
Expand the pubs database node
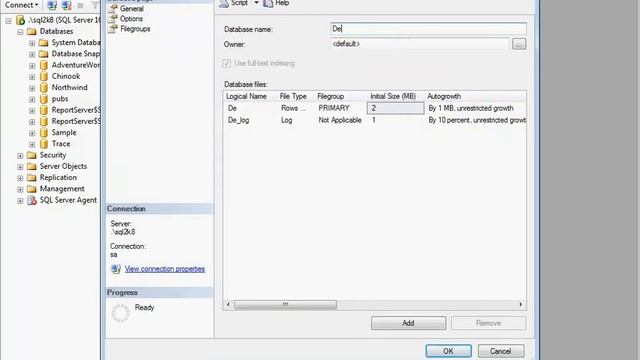32,100
